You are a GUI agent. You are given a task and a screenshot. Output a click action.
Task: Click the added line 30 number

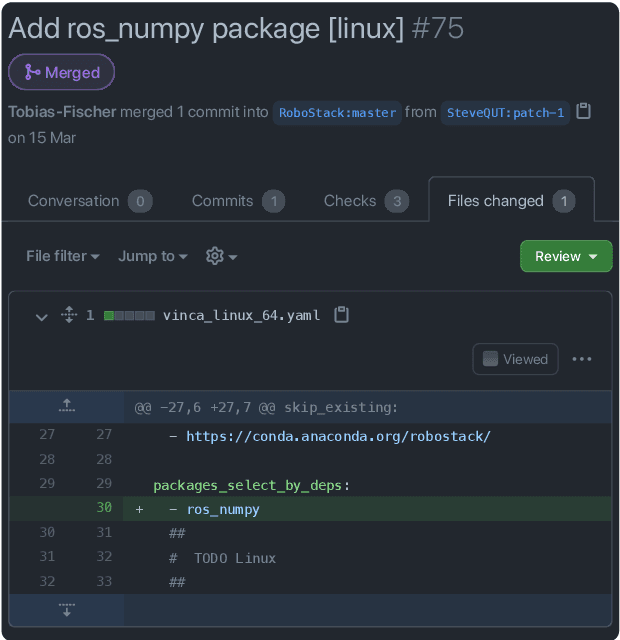pyautogui.click(x=104, y=508)
